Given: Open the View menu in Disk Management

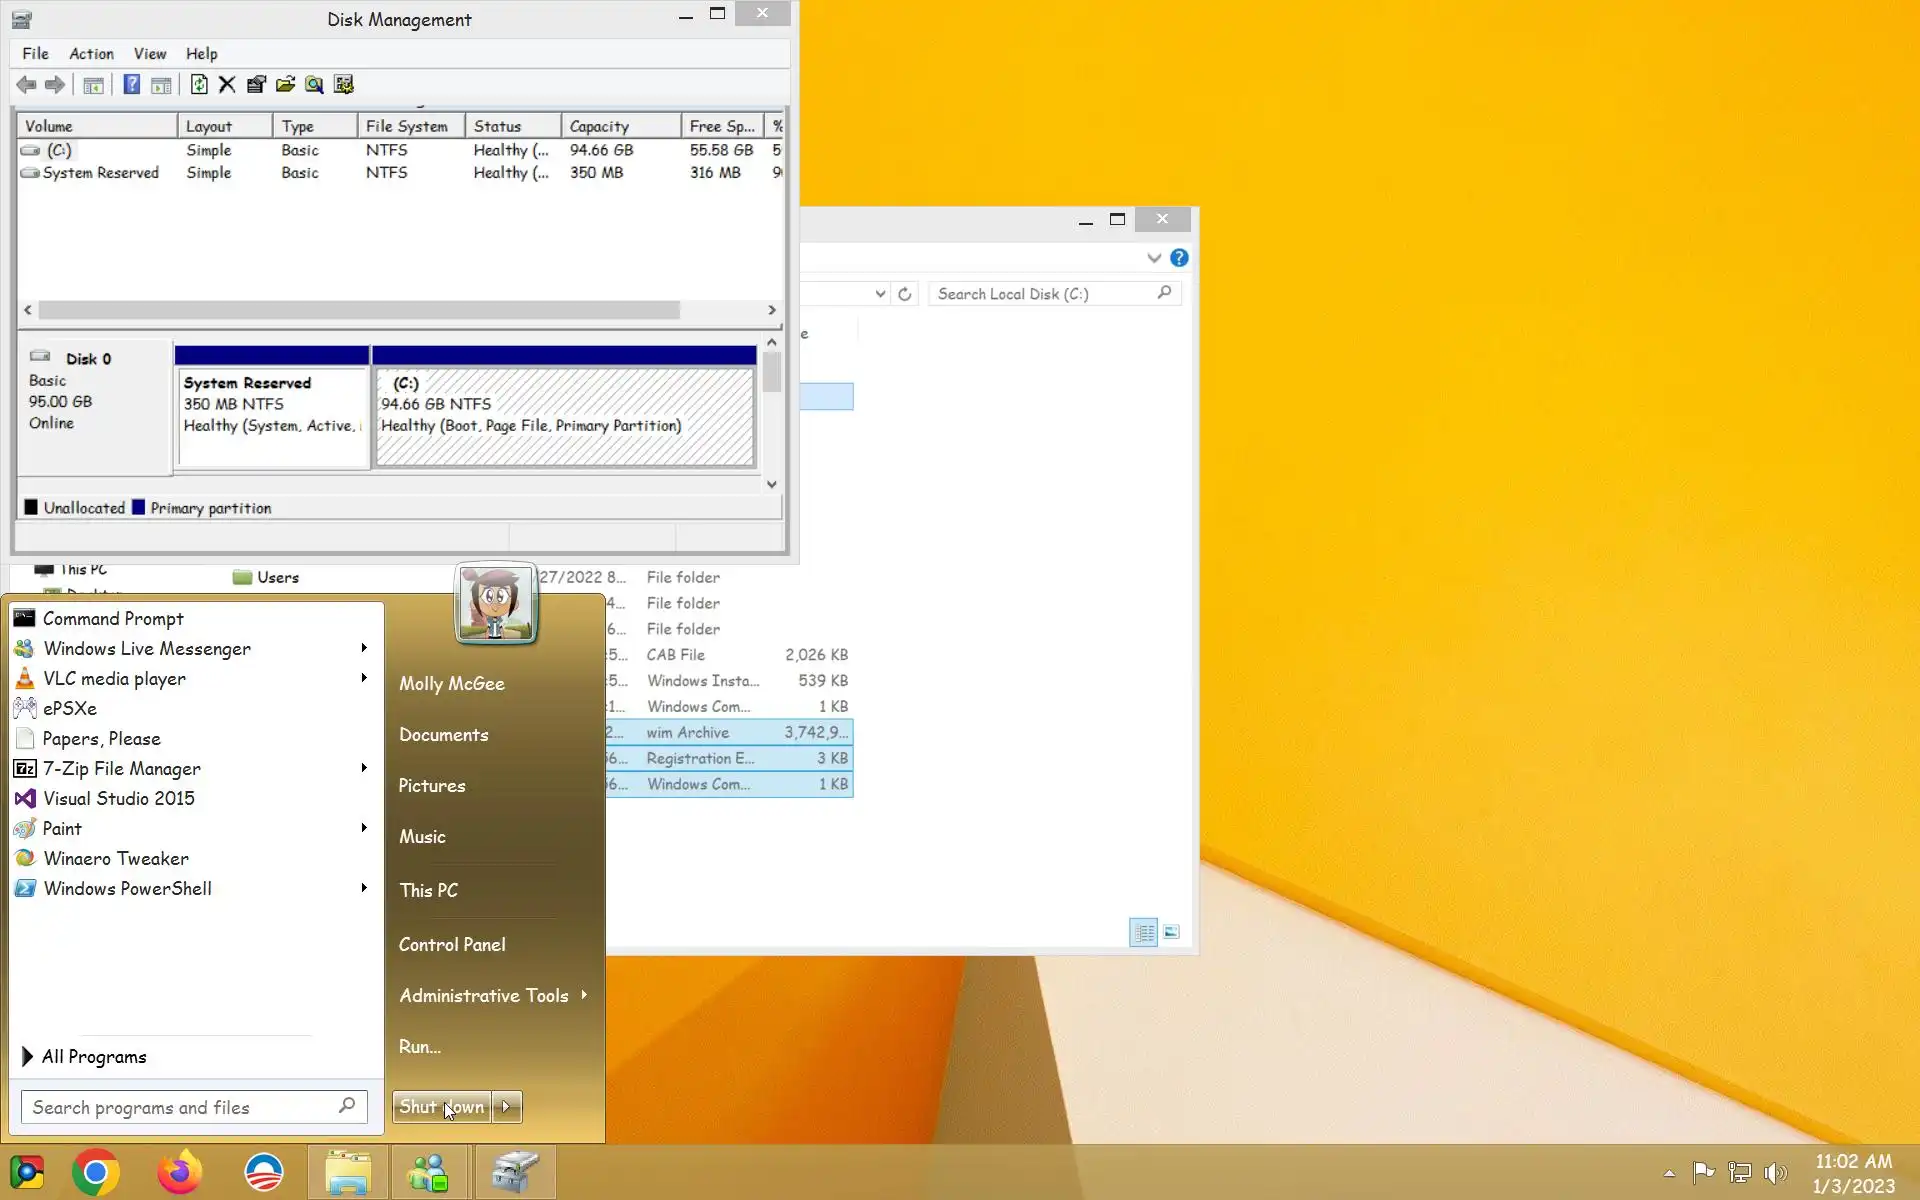Looking at the screenshot, I should click(150, 54).
